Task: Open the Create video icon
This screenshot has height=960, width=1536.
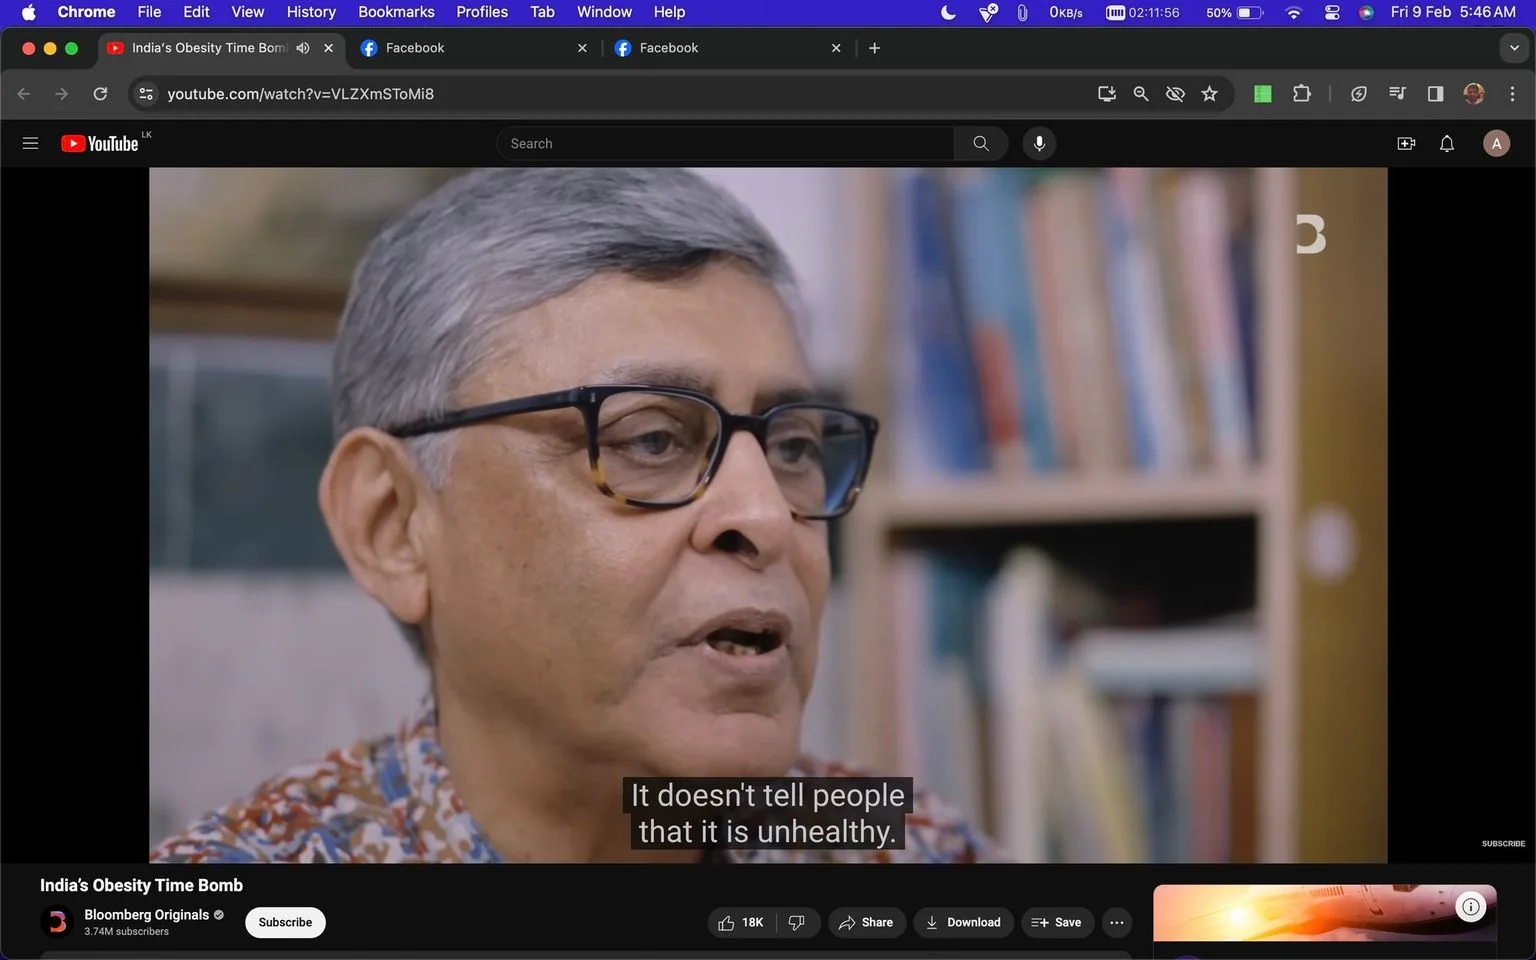Action: coord(1406,143)
